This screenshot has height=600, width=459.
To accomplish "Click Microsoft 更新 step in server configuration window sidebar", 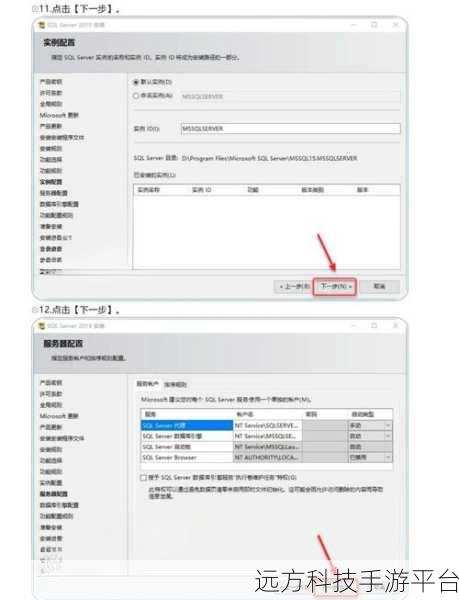I will click(59, 416).
